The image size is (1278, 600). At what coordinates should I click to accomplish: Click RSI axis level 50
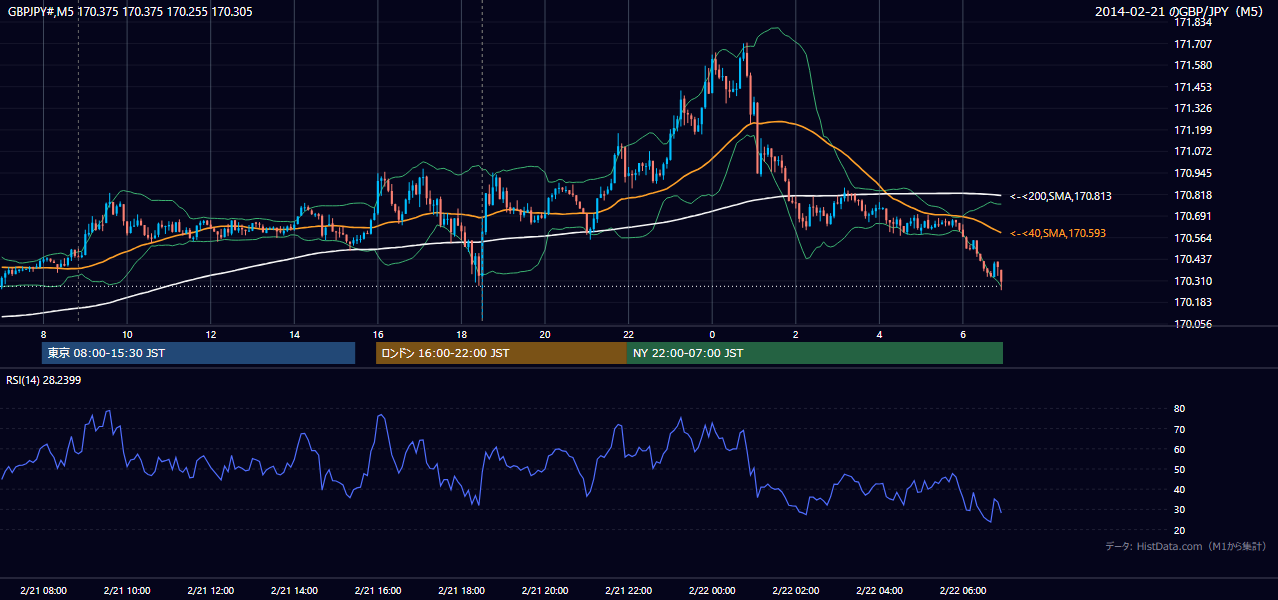pos(1179,470)
